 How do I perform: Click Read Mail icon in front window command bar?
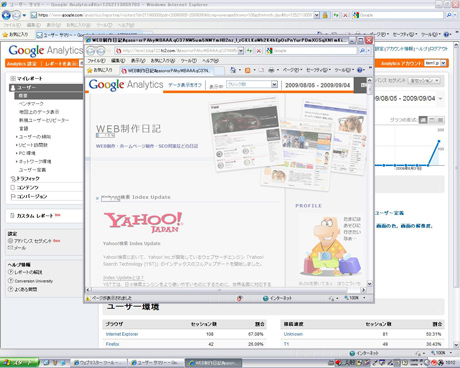(x=261, y=70)
